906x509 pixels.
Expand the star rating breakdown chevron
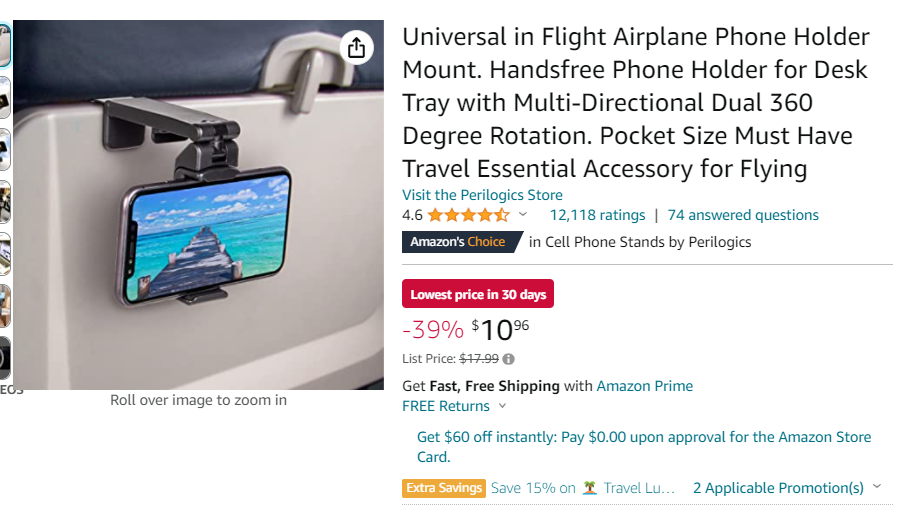click(x=522, y=215)
